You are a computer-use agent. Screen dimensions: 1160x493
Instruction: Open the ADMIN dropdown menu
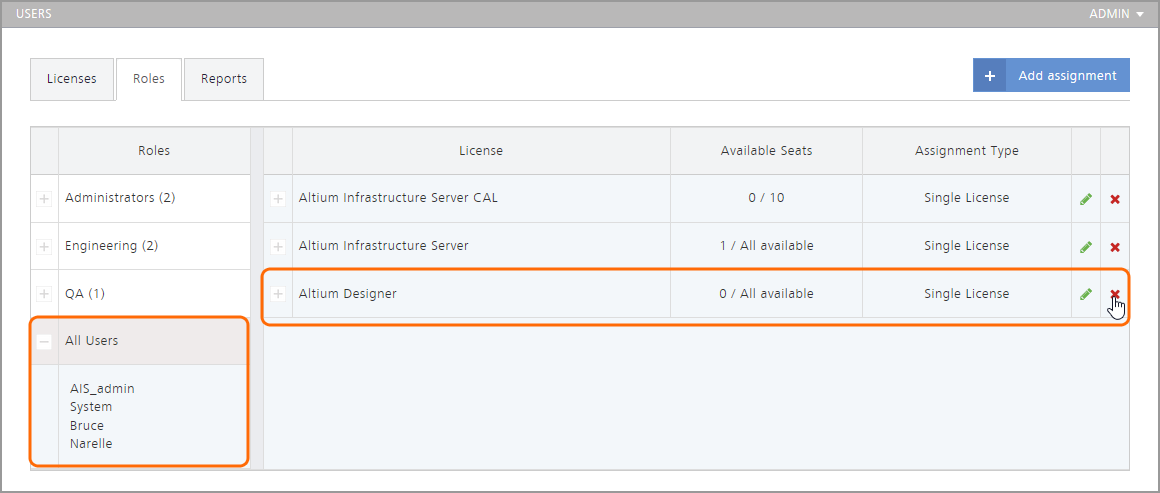(x=1122, y=14)
